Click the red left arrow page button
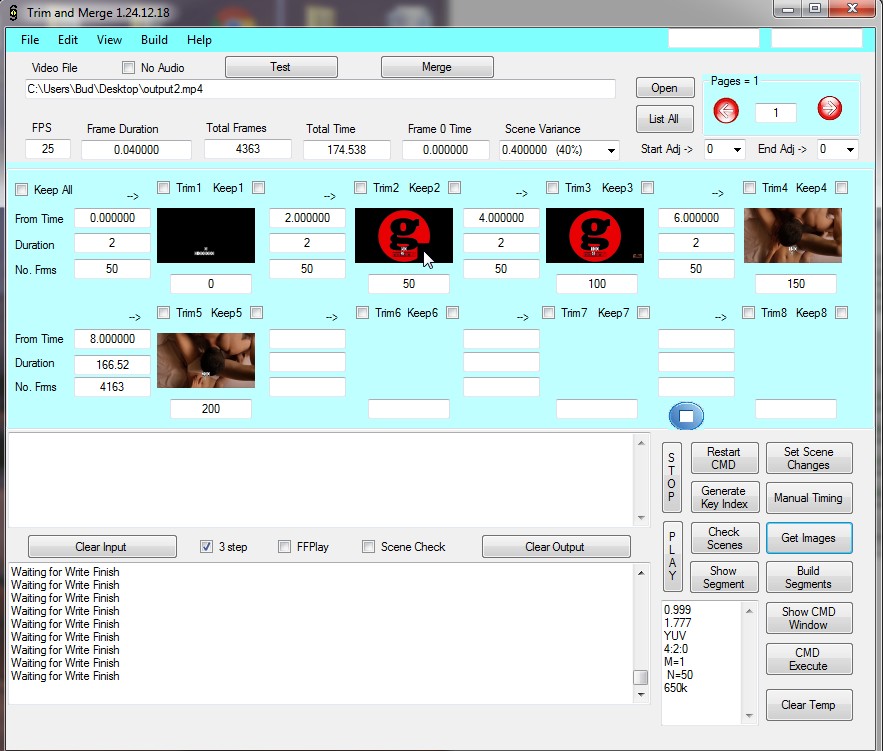This screenshot has height=751, width=883. tap(726, 110)
